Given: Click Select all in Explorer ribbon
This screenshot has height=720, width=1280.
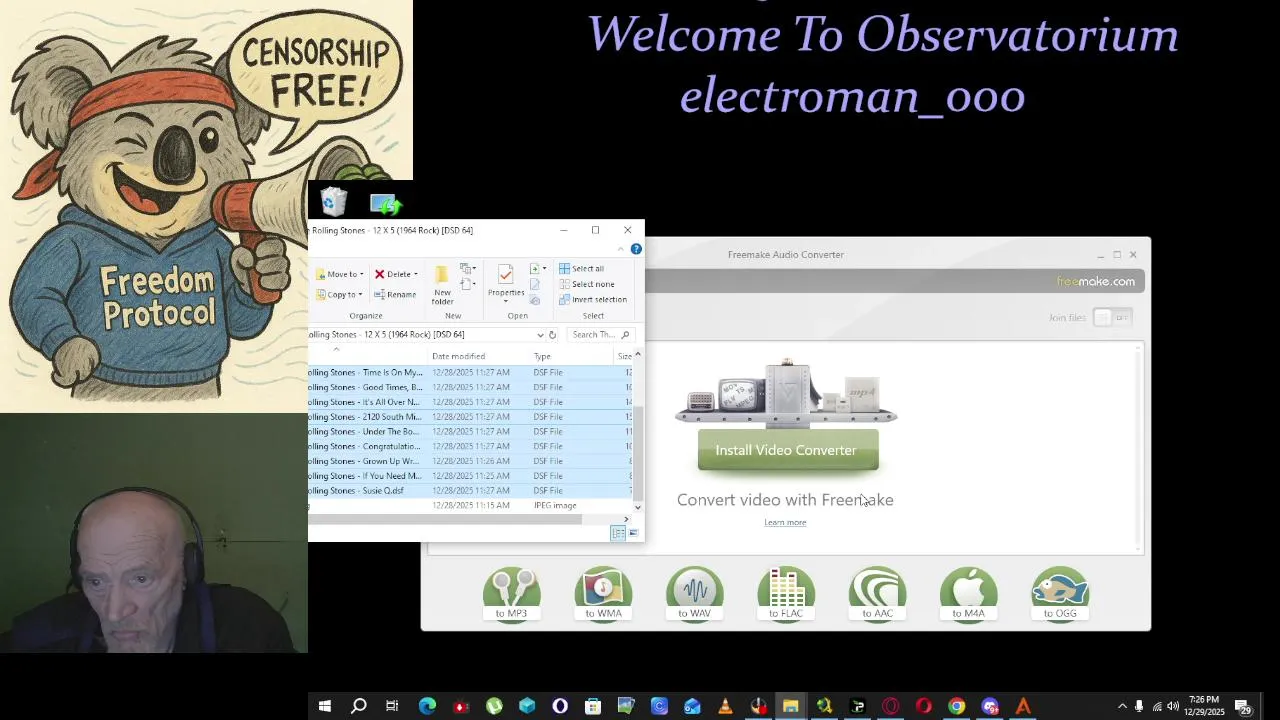Looking at the screenshot, I should click(582, 268).
